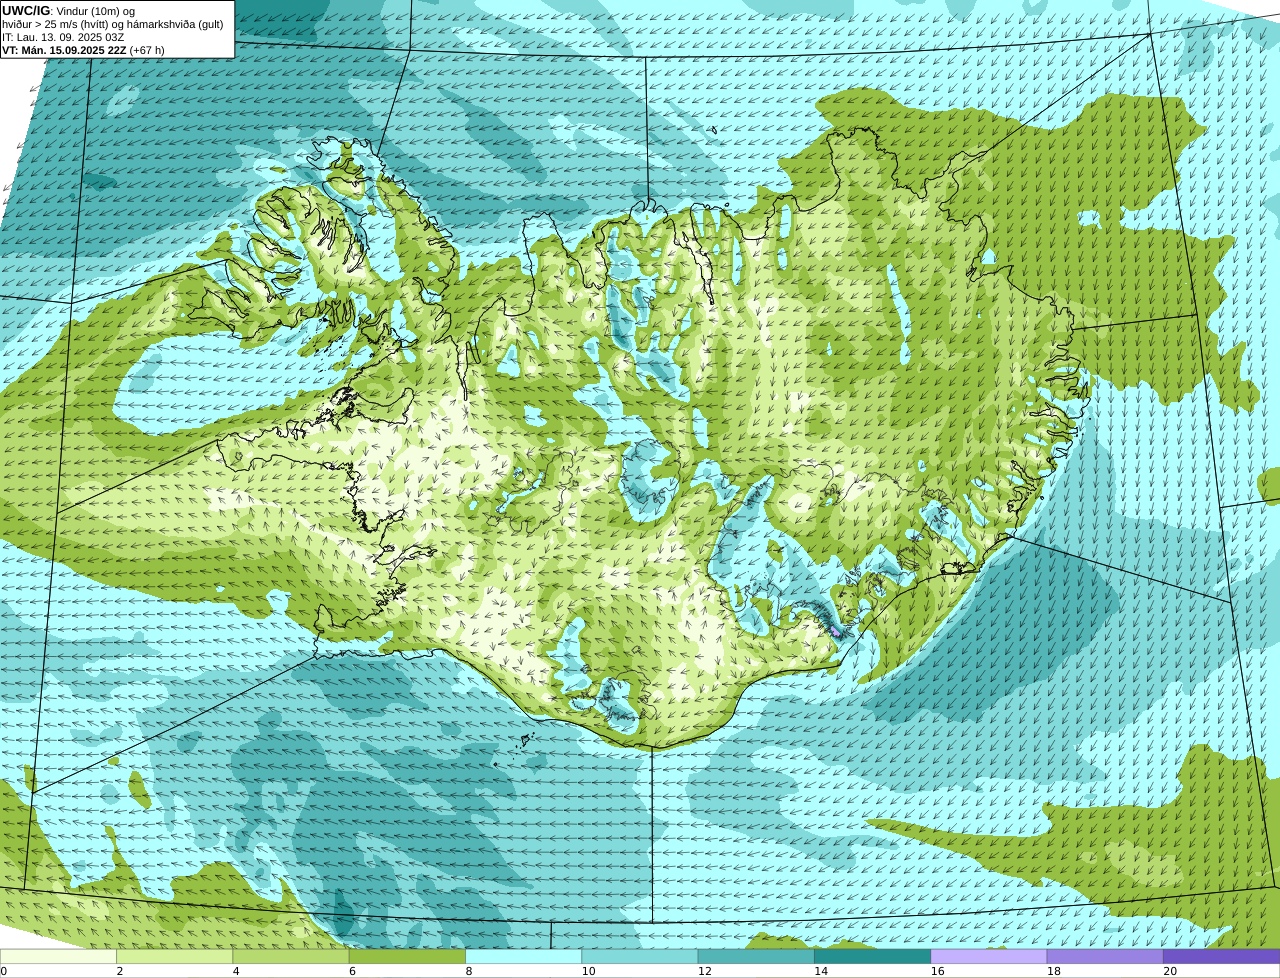Viewport: 1280px width, 978px height.
Task: Click the 0–2 m/s pale yellow legend swatch
Action: pos(58,956)
